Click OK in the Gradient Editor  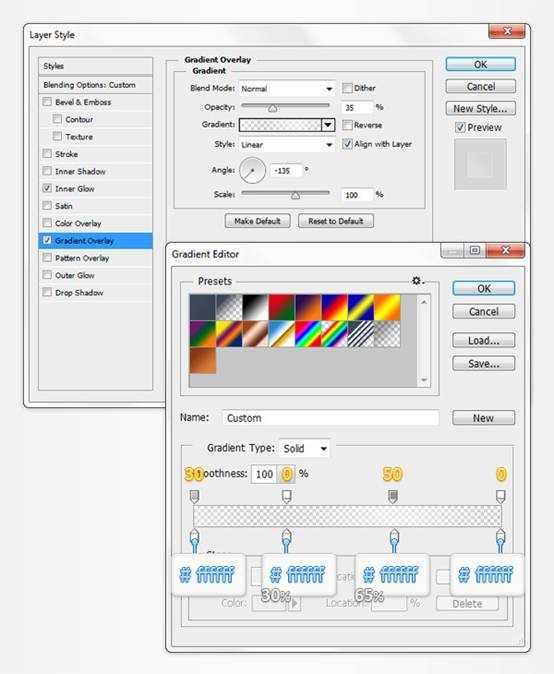point(484,288)
